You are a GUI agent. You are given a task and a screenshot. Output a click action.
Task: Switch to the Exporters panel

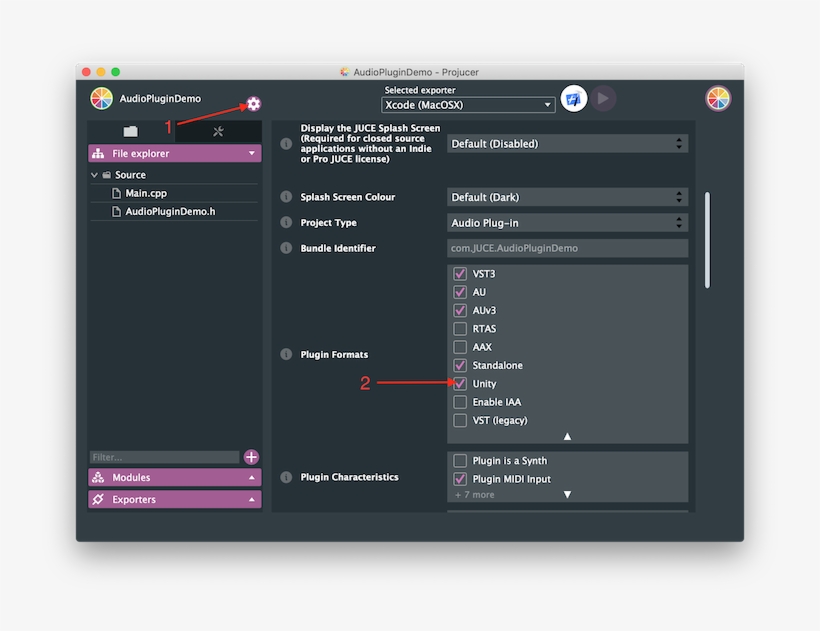(x=174, y=499)
